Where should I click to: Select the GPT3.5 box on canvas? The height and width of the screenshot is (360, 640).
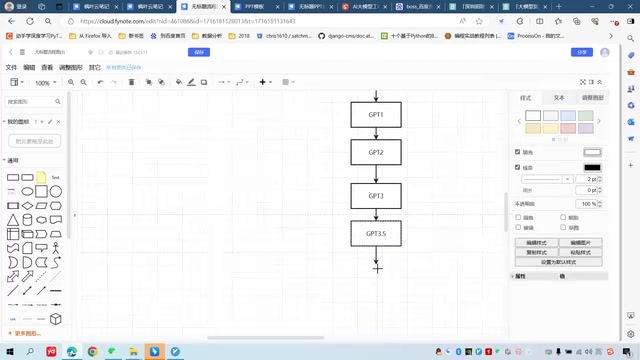click(x=376, y=233)
